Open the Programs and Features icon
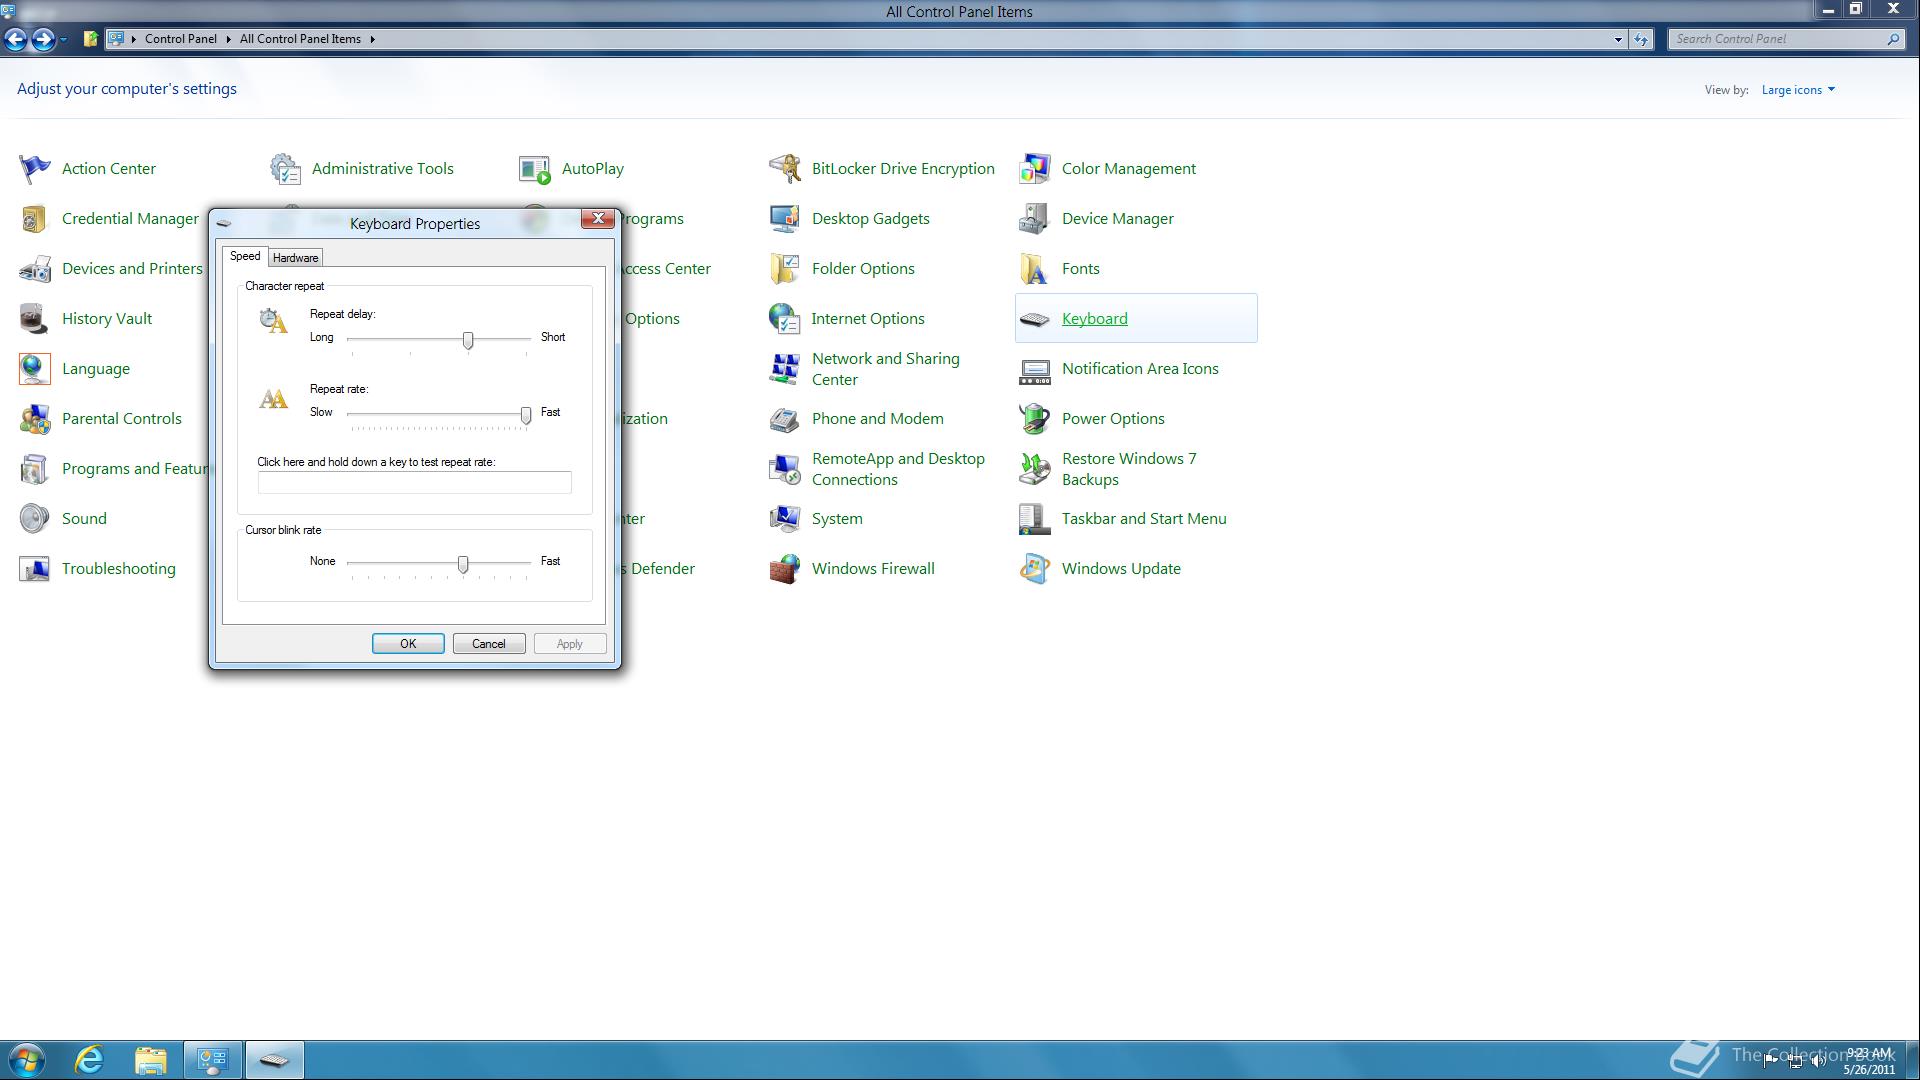 (x=35, y=469)
